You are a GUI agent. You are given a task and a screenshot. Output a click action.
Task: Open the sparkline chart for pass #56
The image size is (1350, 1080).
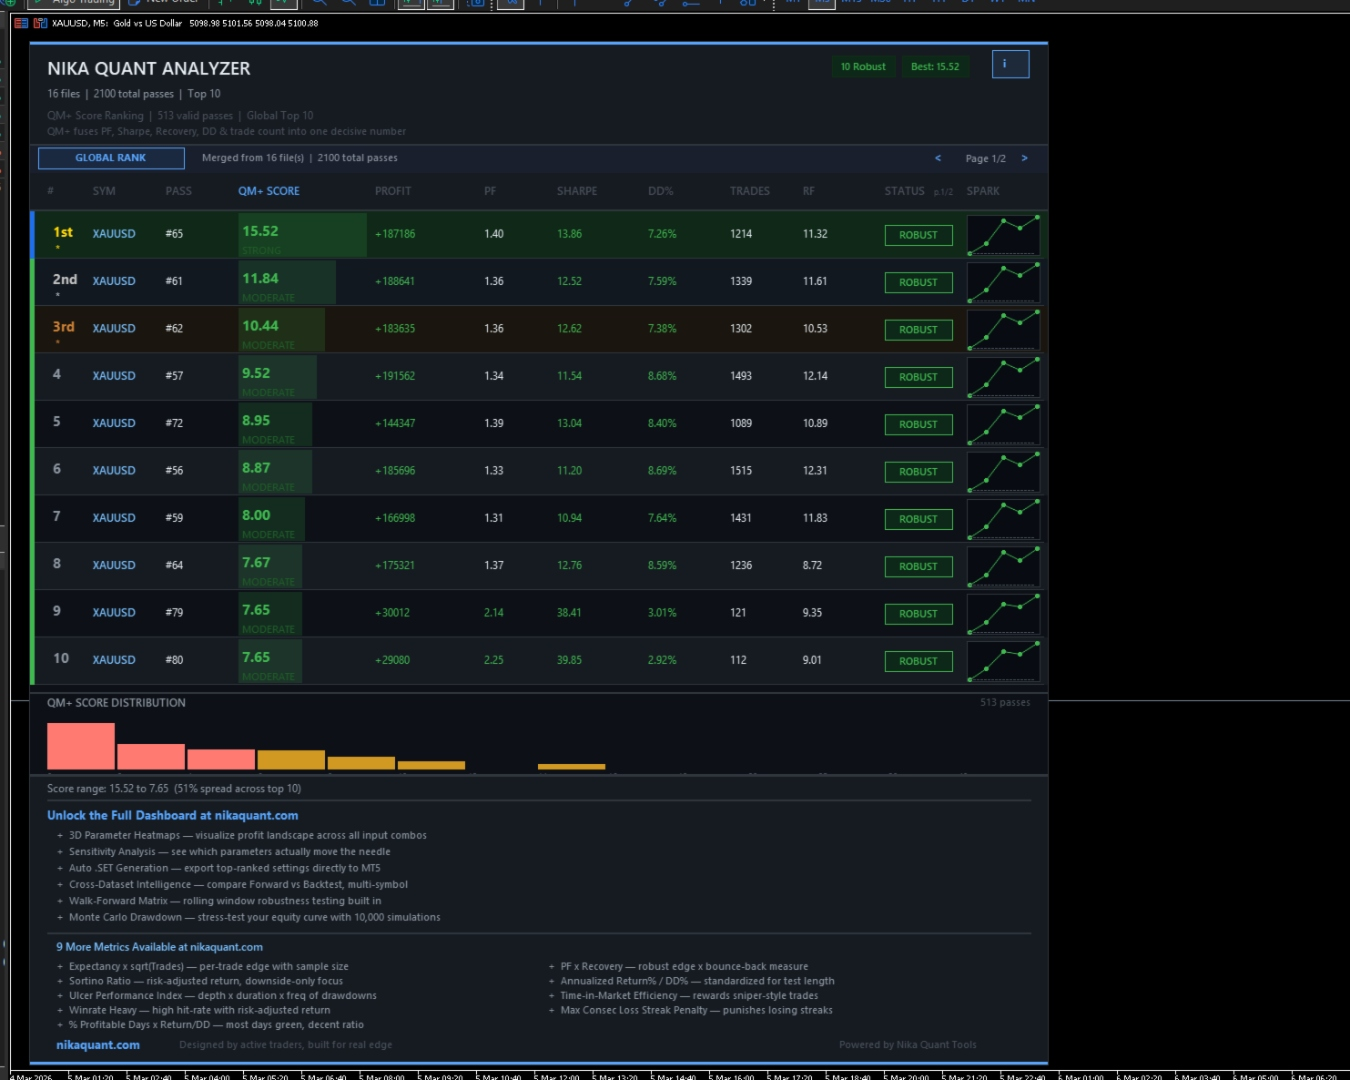point(1004,472)
